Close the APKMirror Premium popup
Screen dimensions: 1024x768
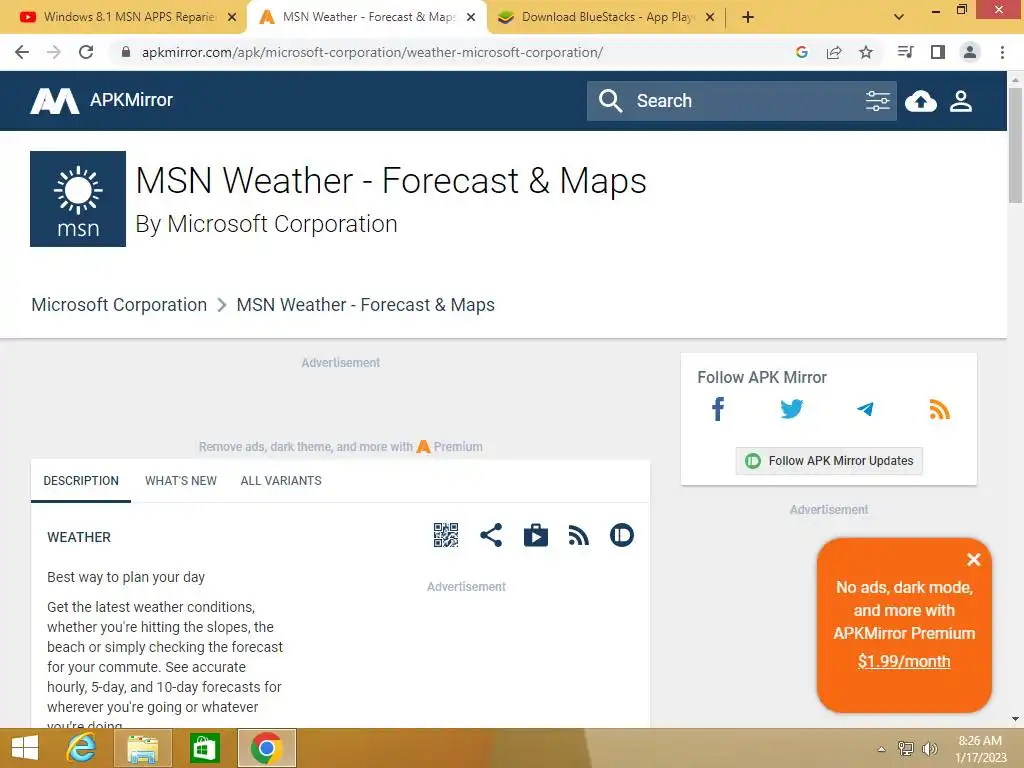tap(974, 559)
